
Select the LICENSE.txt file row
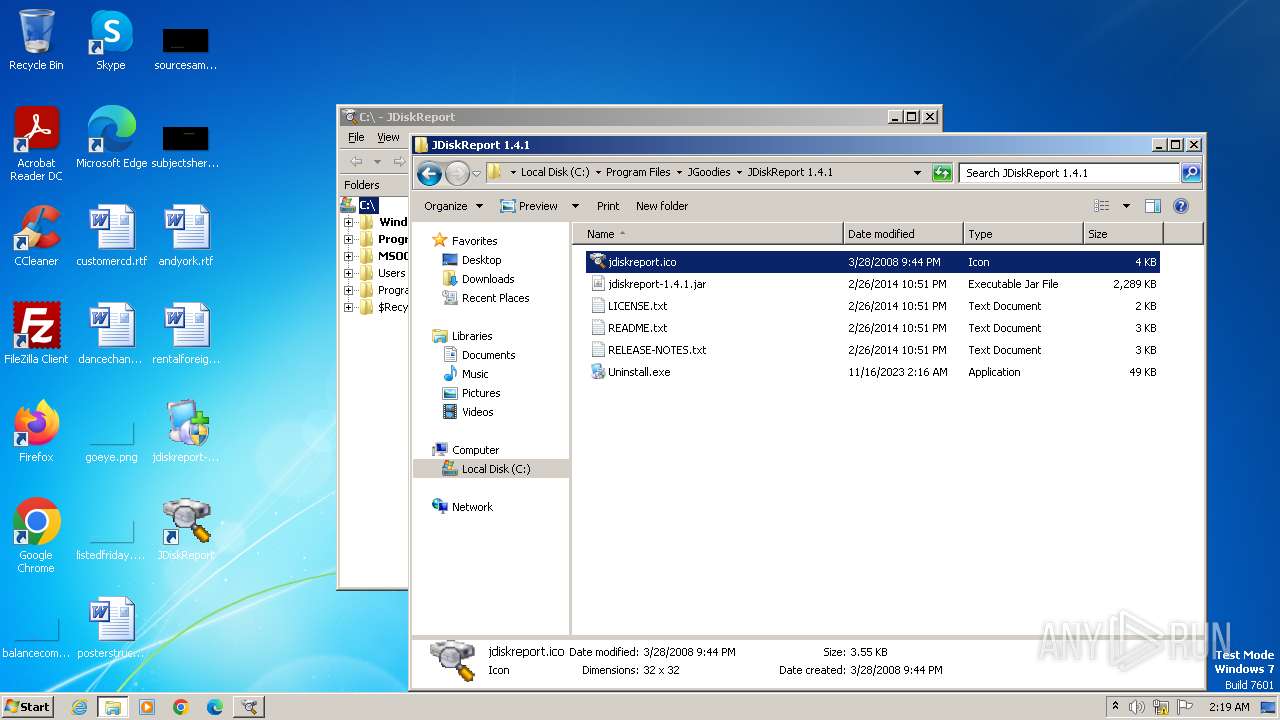click(x=873, y=306)
